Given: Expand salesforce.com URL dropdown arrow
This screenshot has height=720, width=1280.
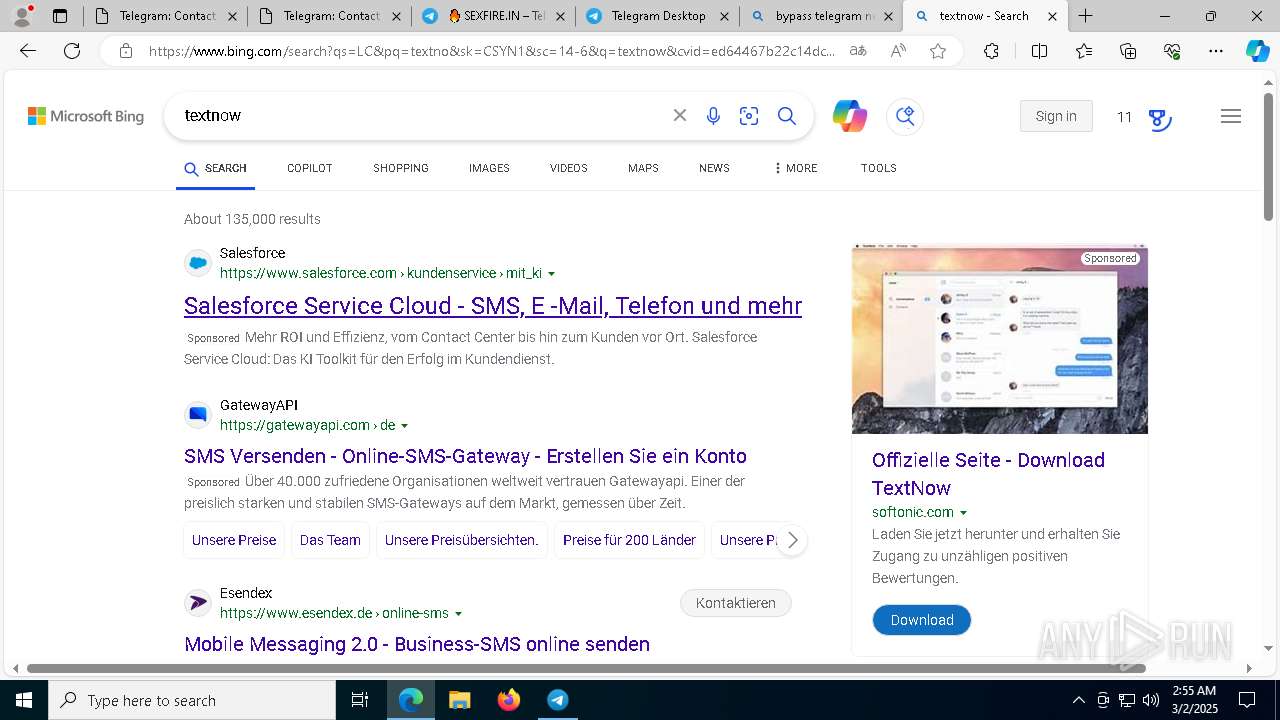Looking at the screenshot, I should pos(551,274).
